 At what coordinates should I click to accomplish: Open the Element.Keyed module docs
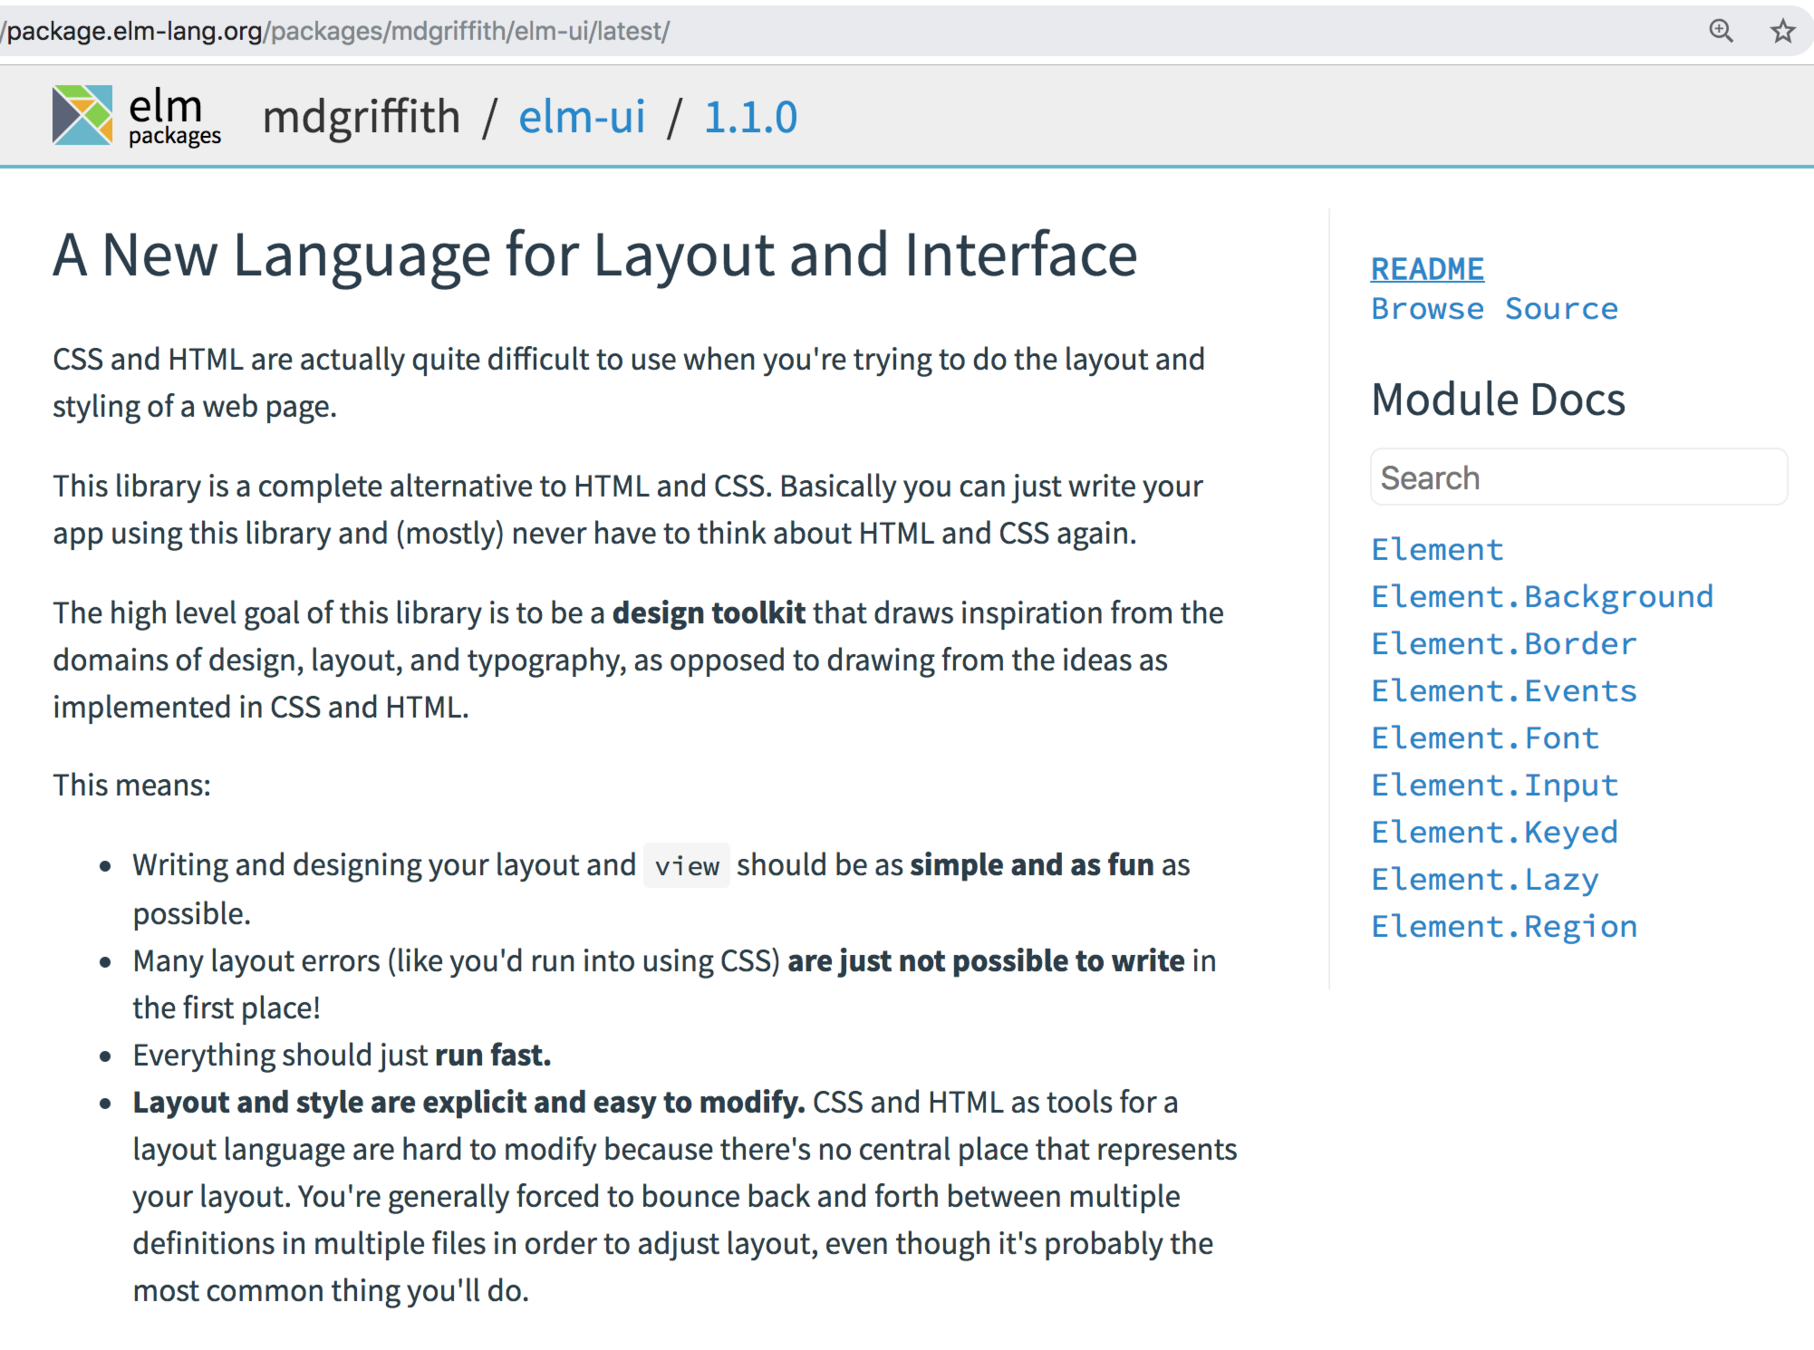pyautogui.click(x=1494, y=831)
